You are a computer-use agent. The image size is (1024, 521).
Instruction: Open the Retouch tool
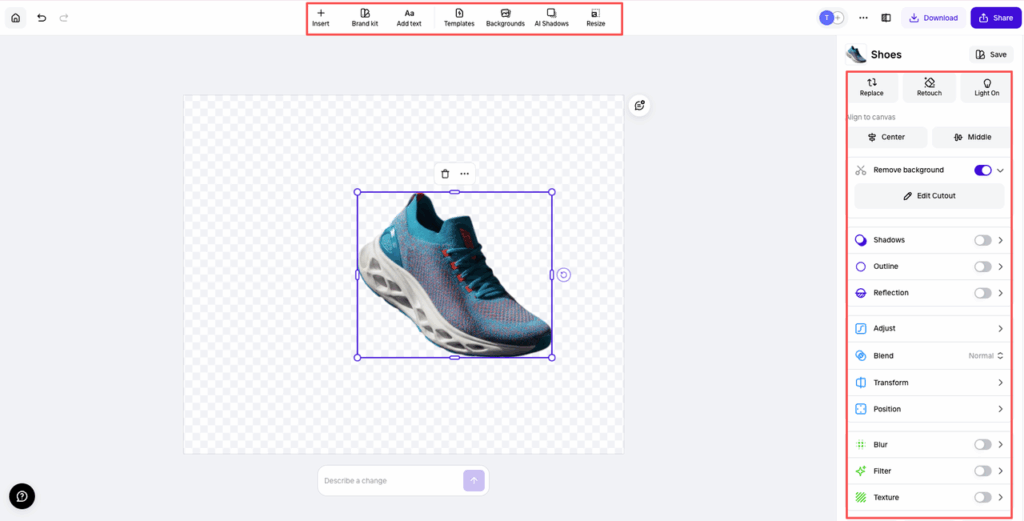pyautogui.click(x=929, y=87)
